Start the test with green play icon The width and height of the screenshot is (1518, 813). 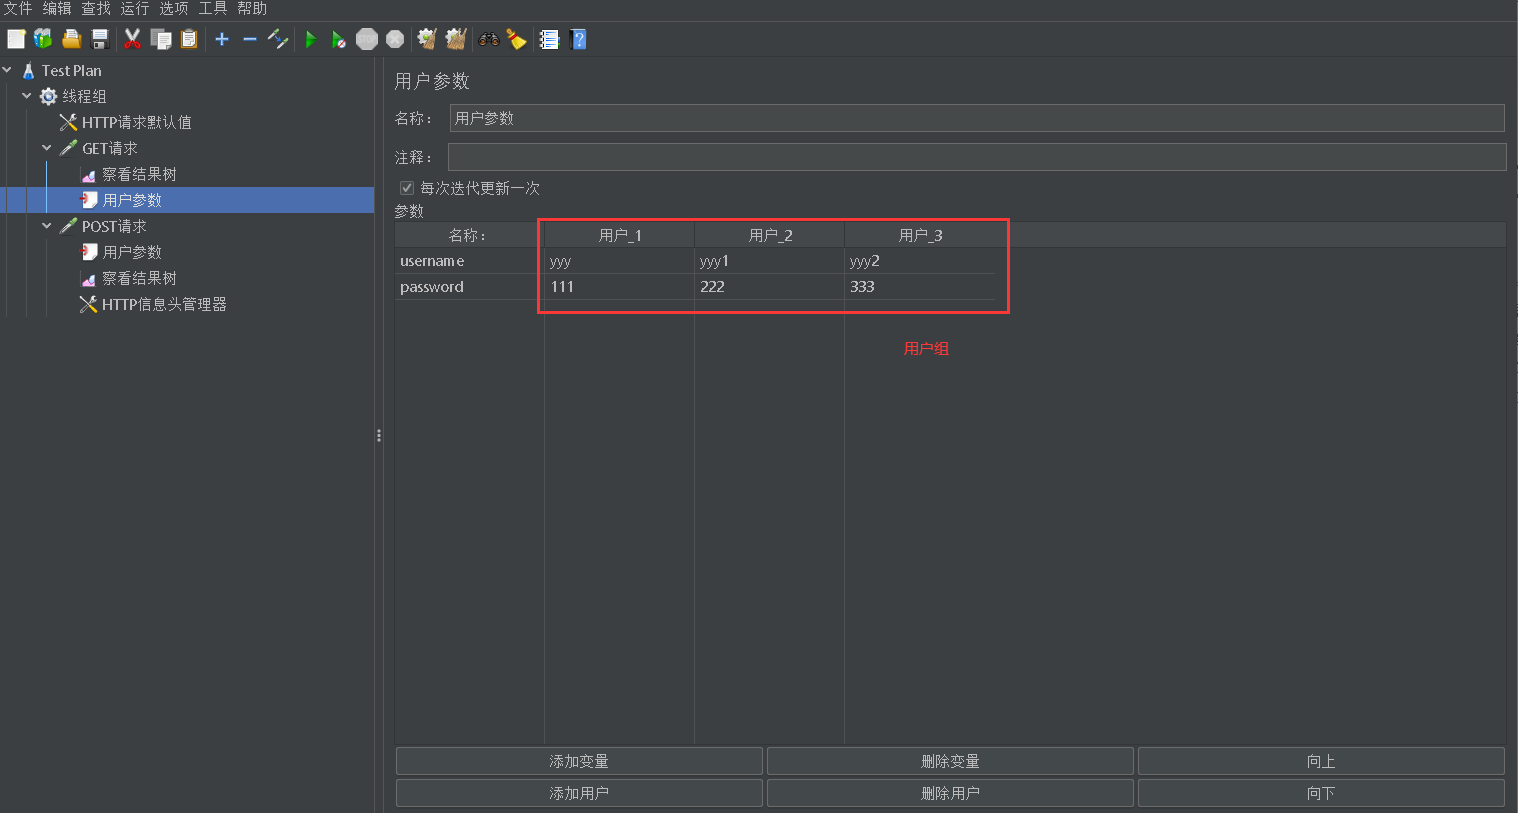point(311,39)
